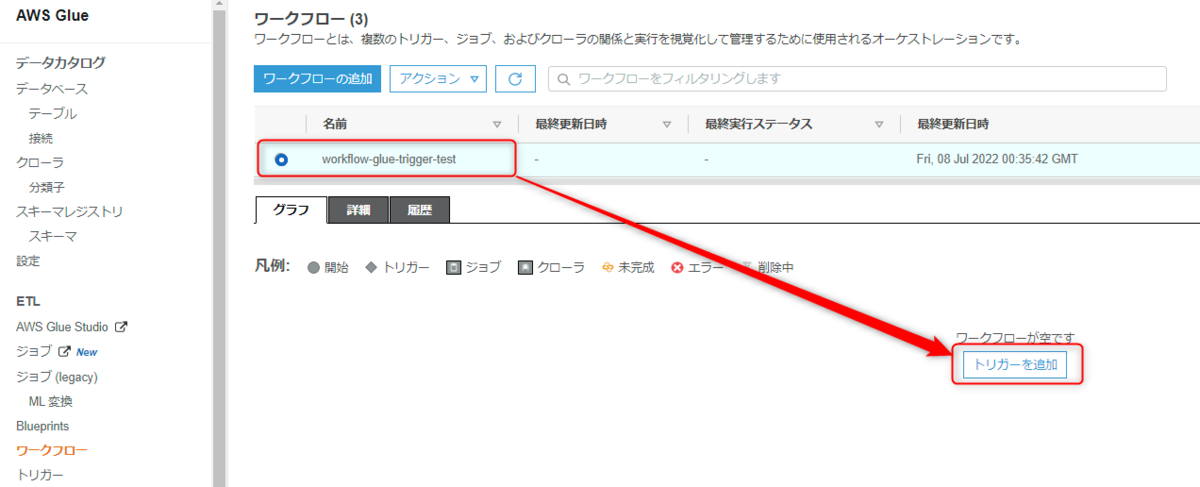Click the refresh workflows icon button

[x=515, y=79]
